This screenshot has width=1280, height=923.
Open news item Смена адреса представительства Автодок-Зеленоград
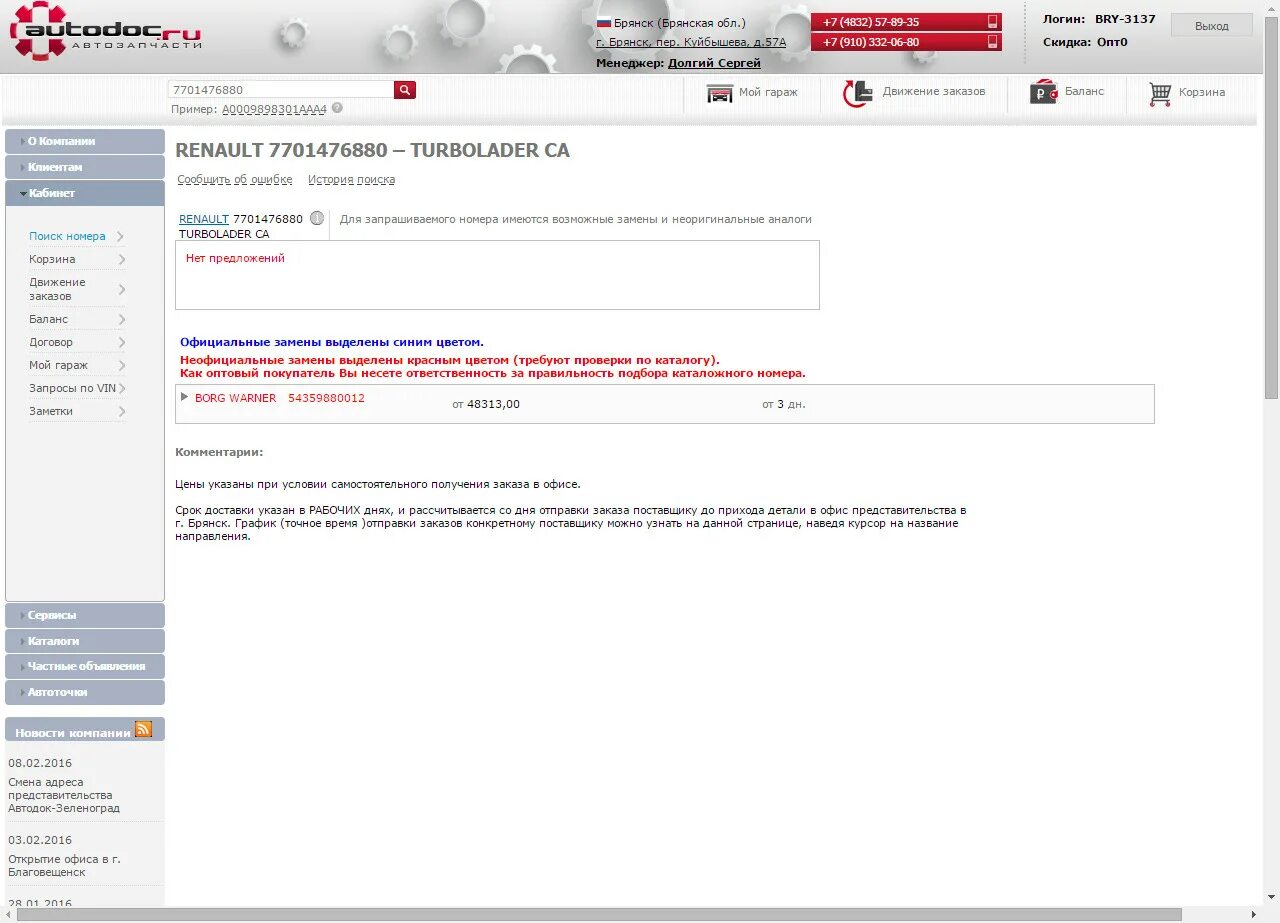point(64,795)
